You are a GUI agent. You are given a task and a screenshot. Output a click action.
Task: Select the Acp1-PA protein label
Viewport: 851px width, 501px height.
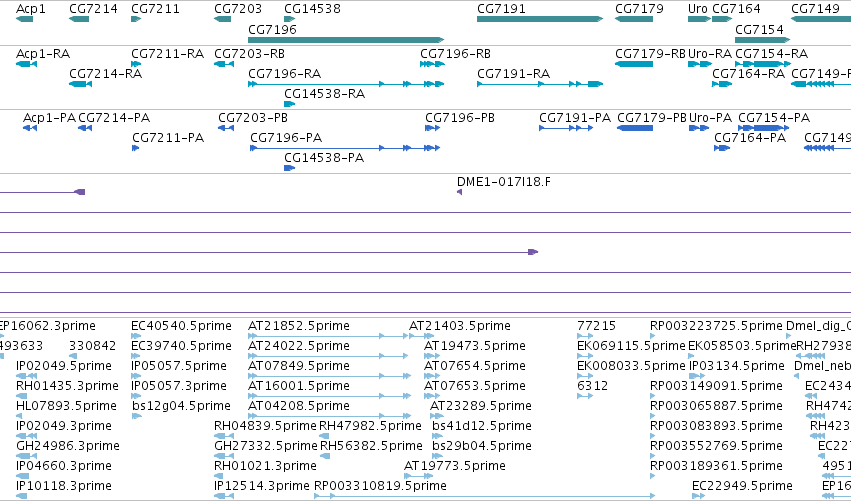click(49, 118)
